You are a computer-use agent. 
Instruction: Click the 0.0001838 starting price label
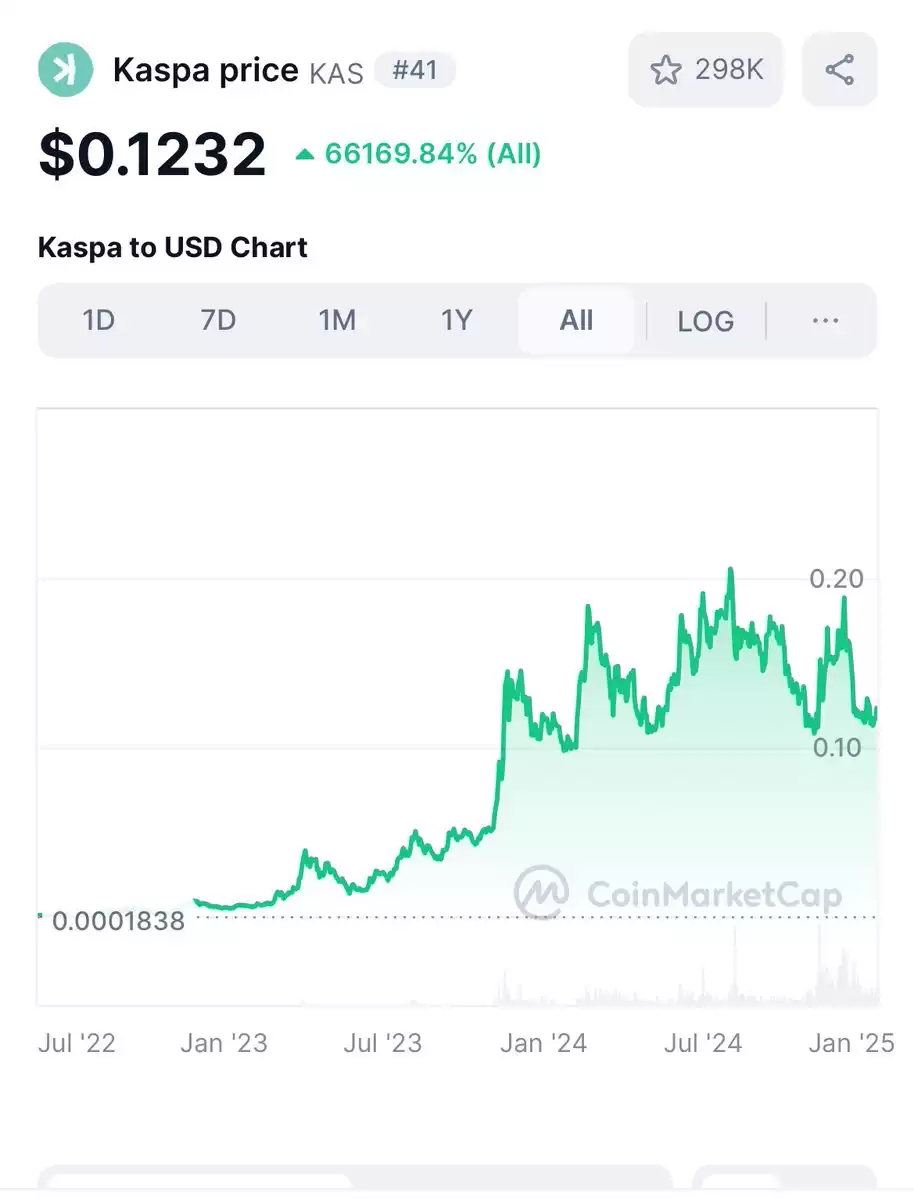click(119, 921)
